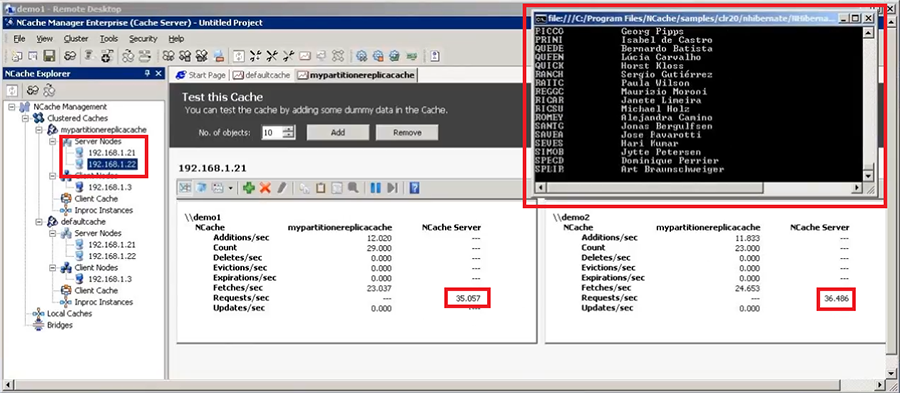Collapse the mypartitionereplicacache tree node

pos(39,130)
